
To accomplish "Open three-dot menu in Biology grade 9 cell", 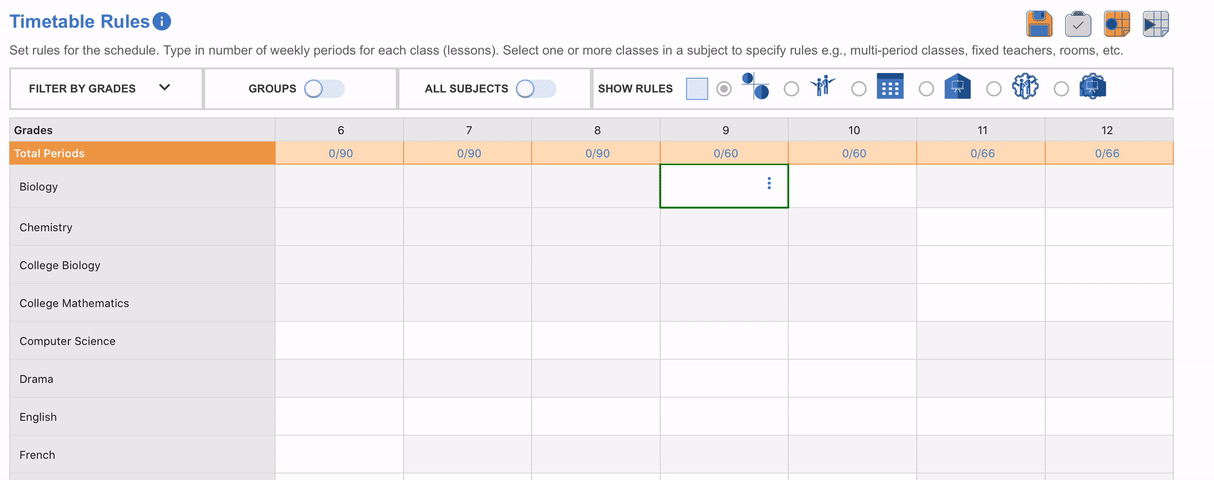I will click(x=769, y=184).
